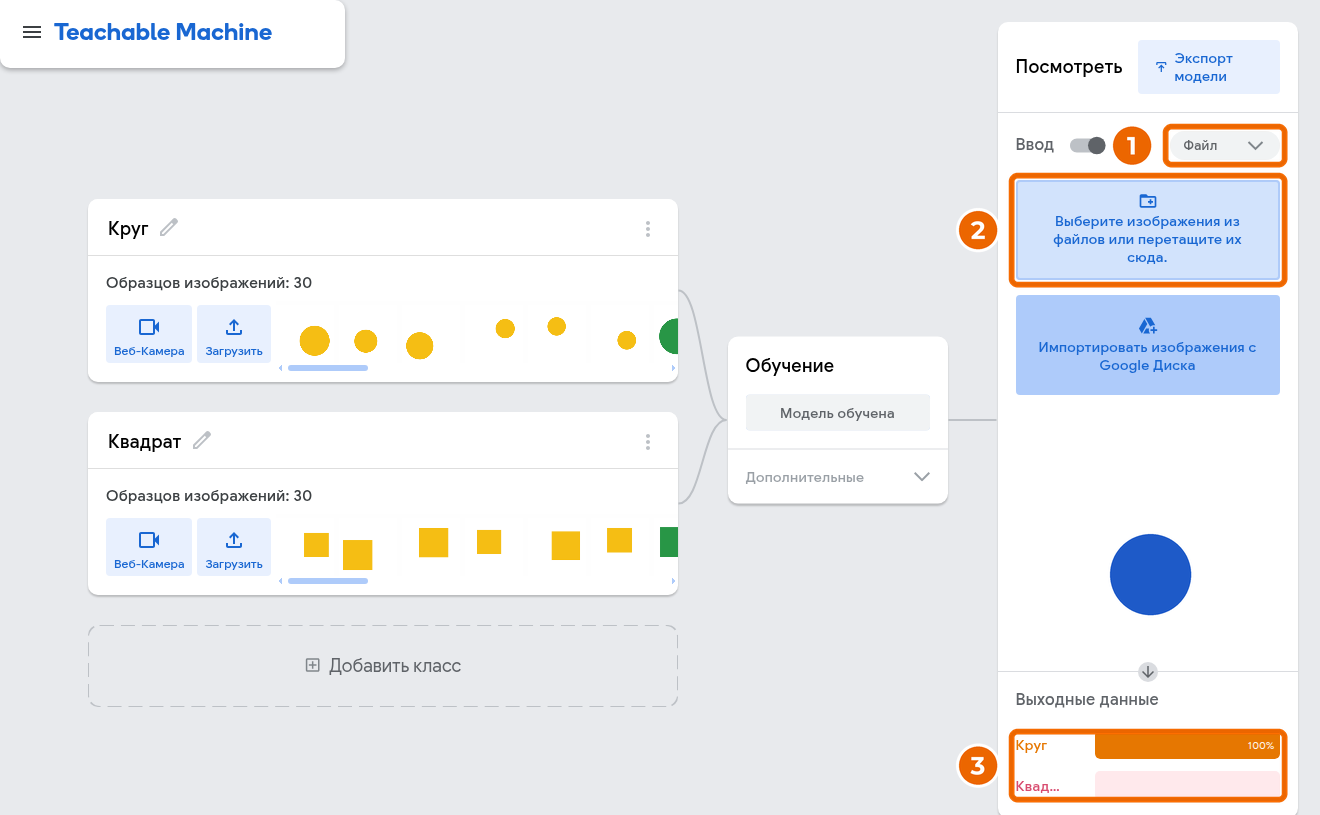Click the Квадрат class name
This screenshot has width=1320, height=815.
144,441
